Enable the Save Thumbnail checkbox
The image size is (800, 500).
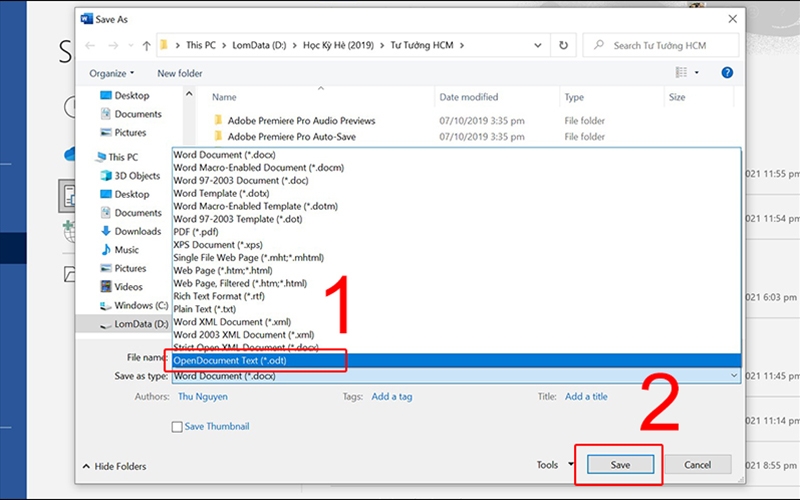(177, 426)
